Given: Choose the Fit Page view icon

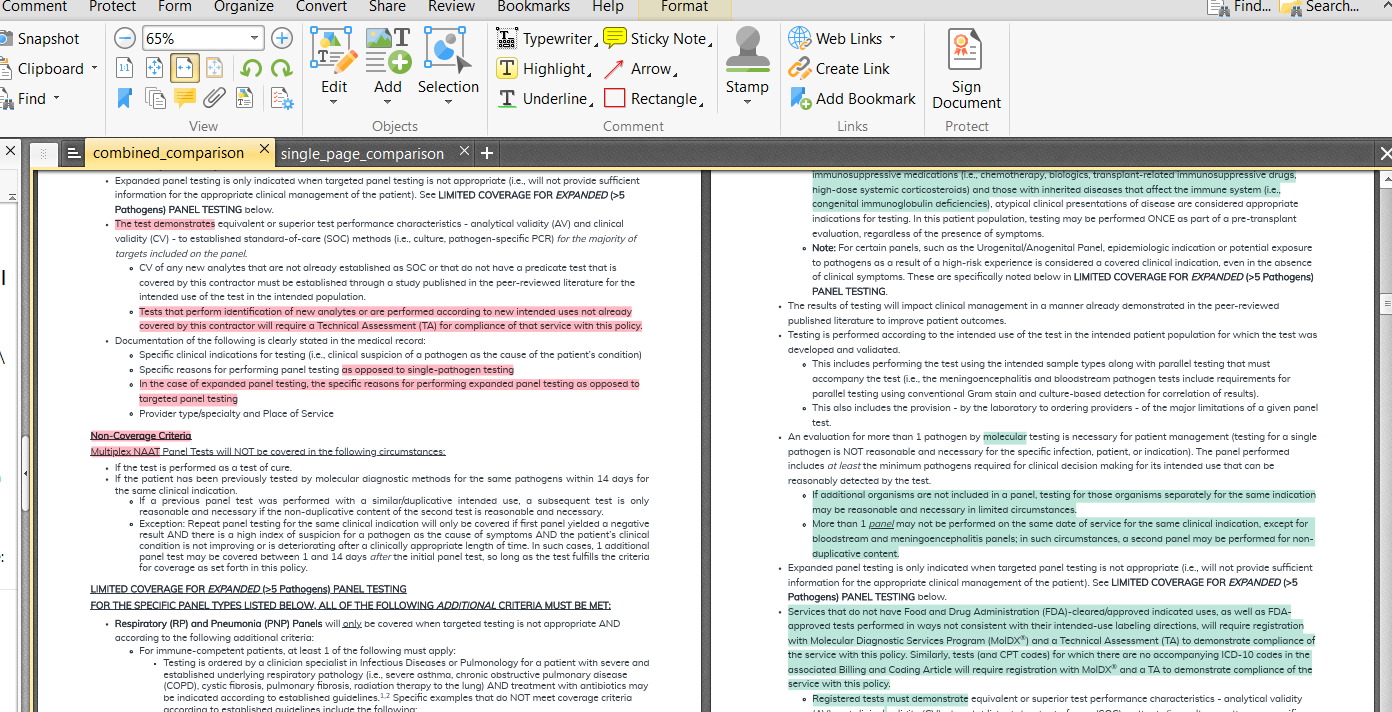Looking at the screenshot, I should 155,68.
